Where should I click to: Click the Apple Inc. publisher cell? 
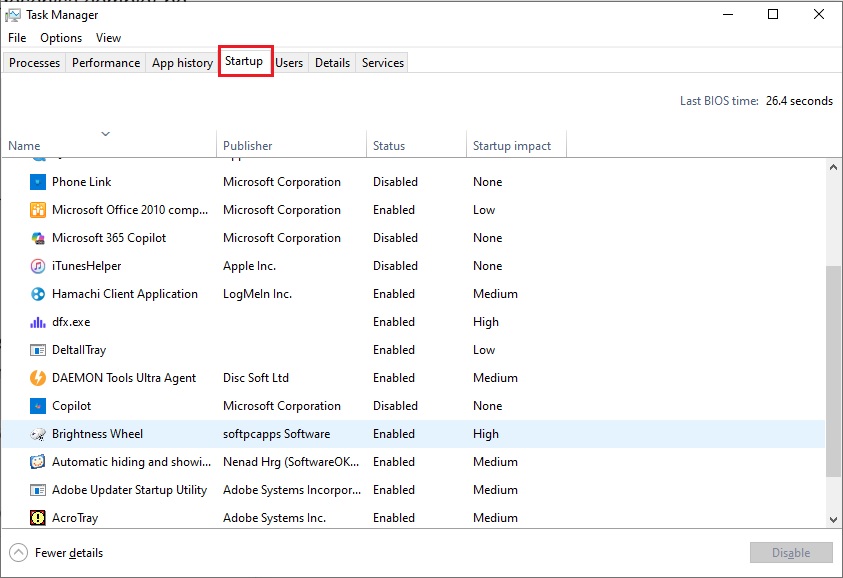pos(249,266)
